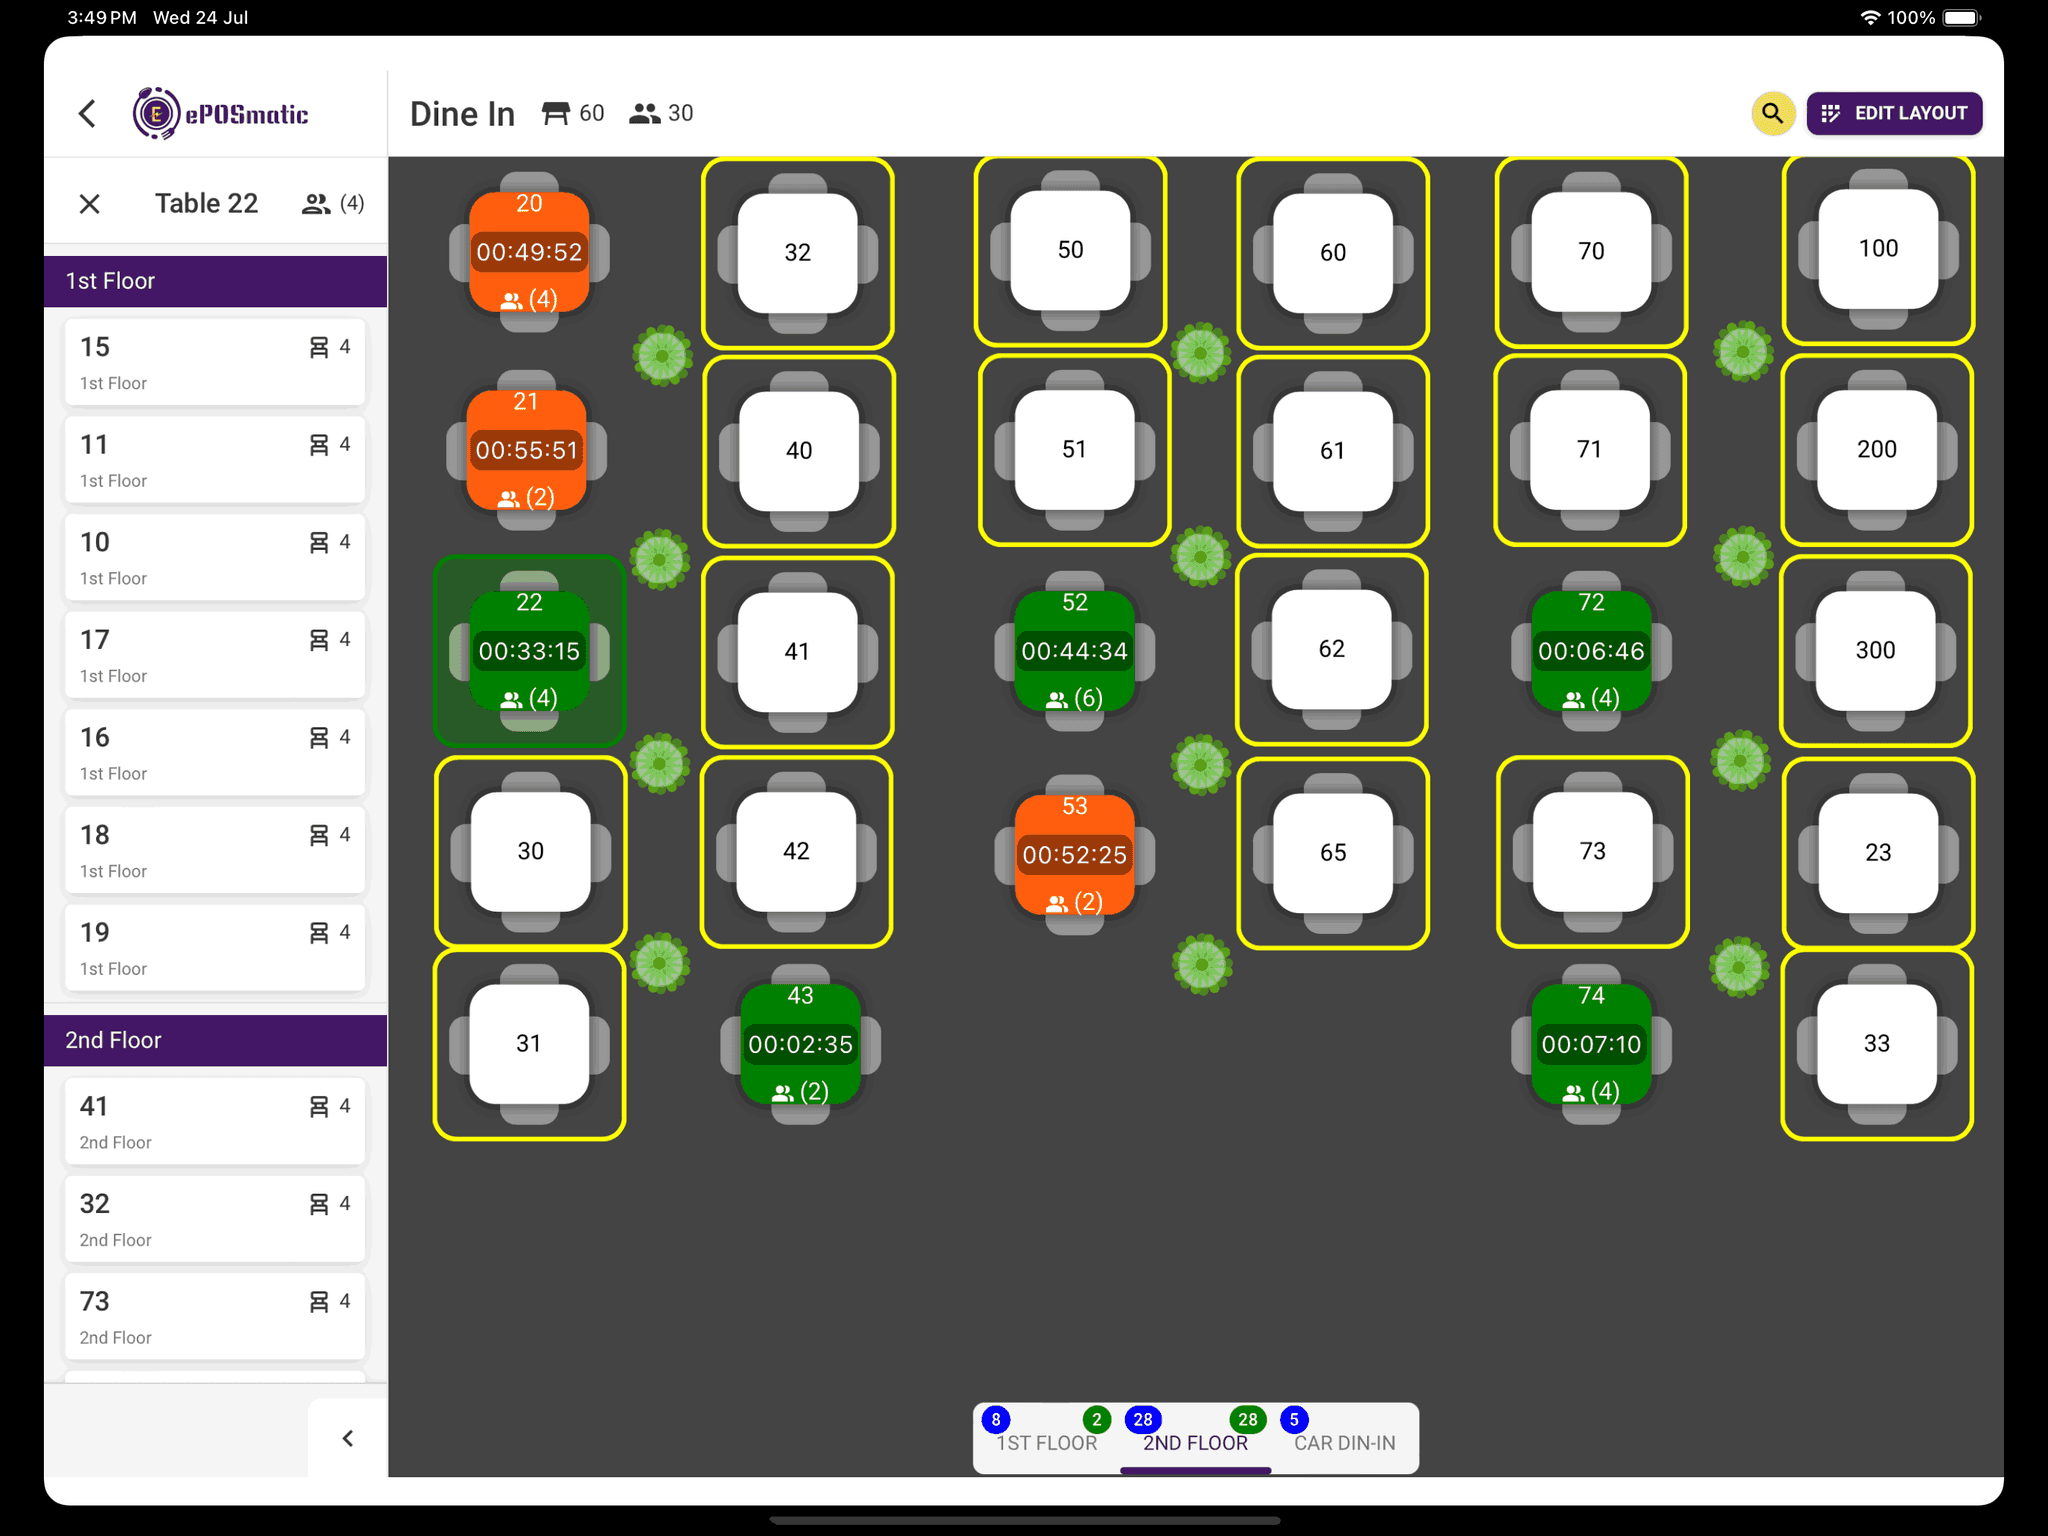Select the 2nd Floor tab

tap(1195, 1442)
